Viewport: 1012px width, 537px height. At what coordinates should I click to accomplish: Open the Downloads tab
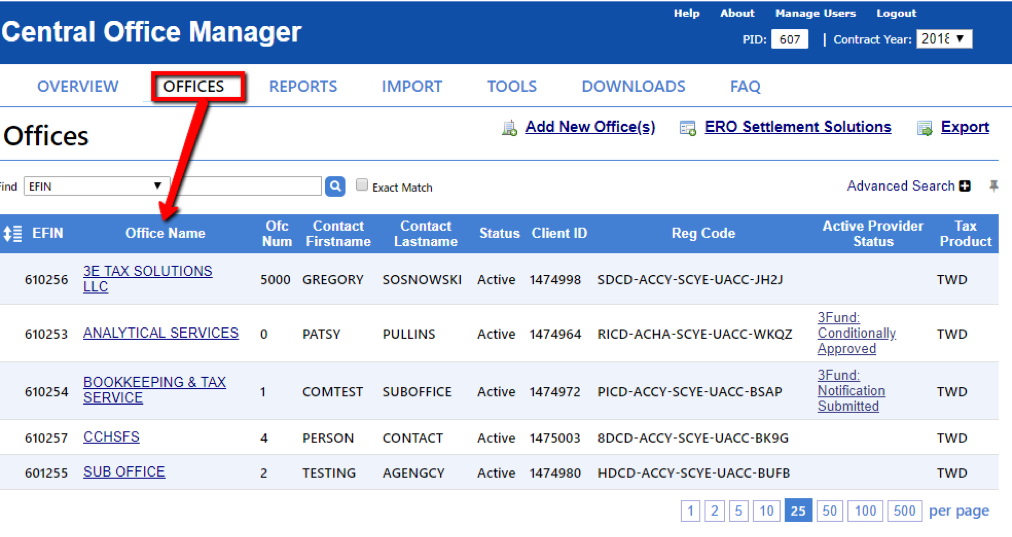click(x=633, y=87)
